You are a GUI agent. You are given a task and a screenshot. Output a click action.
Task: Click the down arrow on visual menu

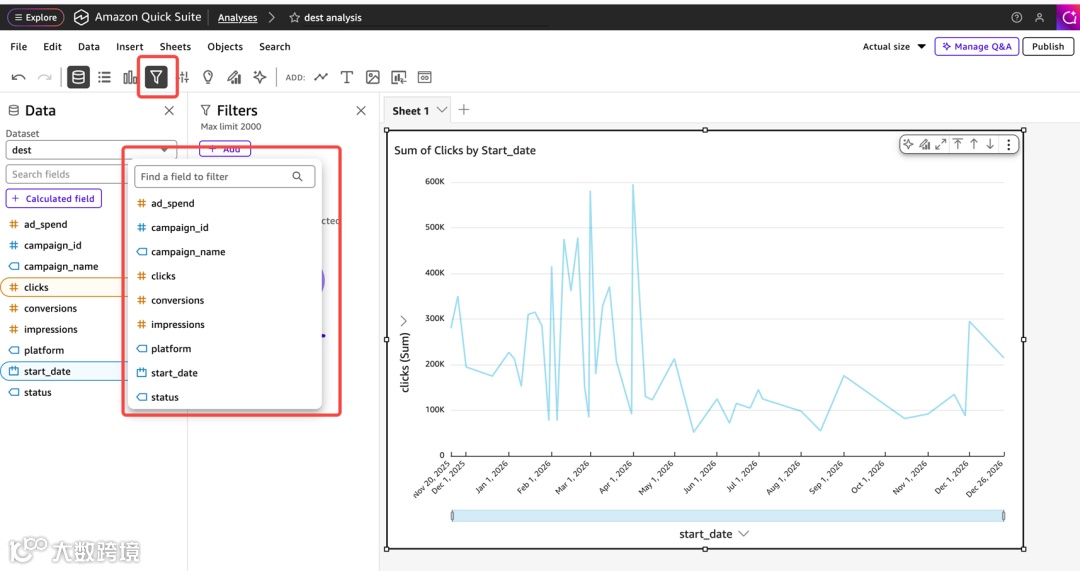pos(990,144)
